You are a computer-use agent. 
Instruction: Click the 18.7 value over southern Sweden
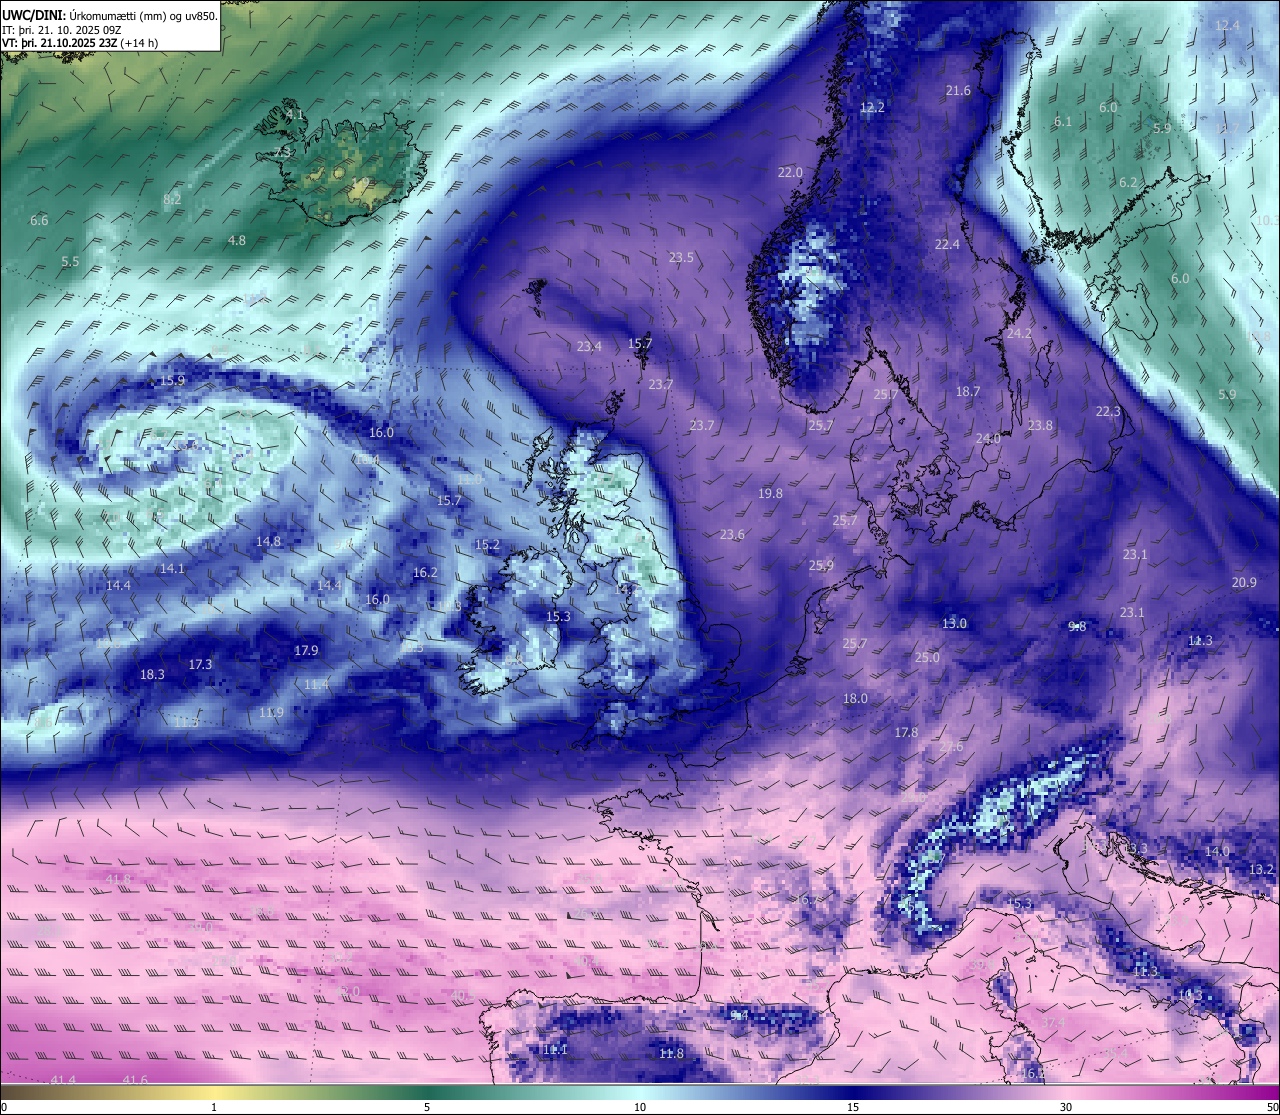968,392
